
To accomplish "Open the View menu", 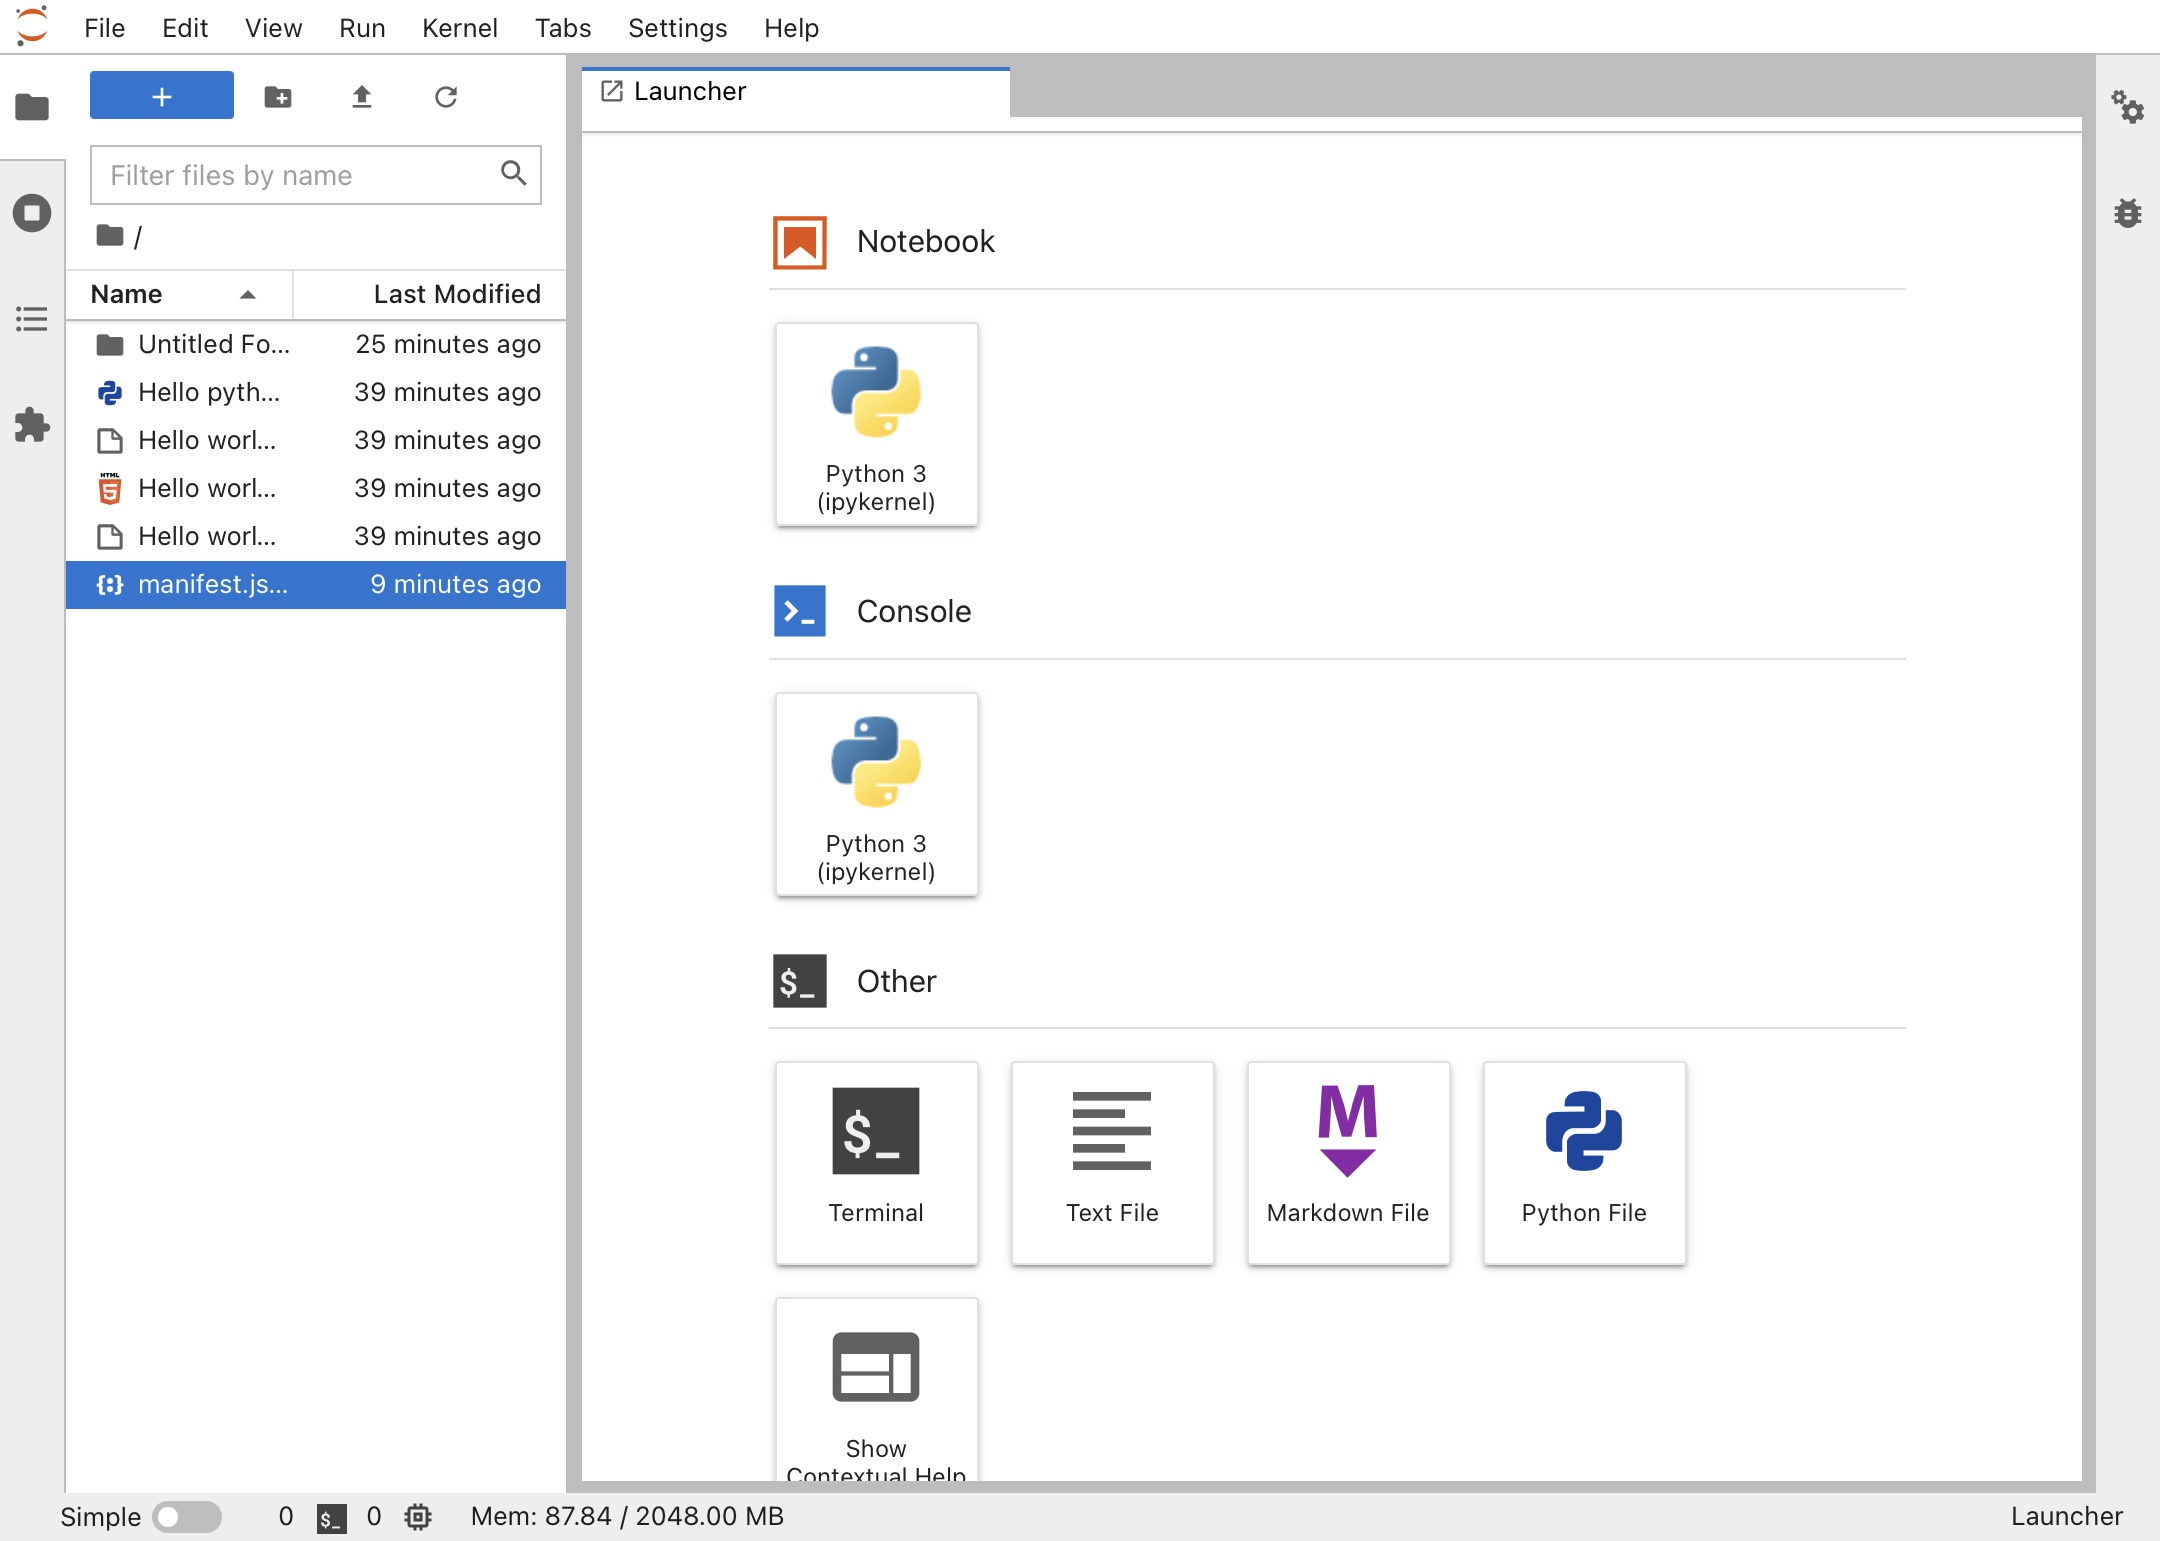I will point(273,28).
